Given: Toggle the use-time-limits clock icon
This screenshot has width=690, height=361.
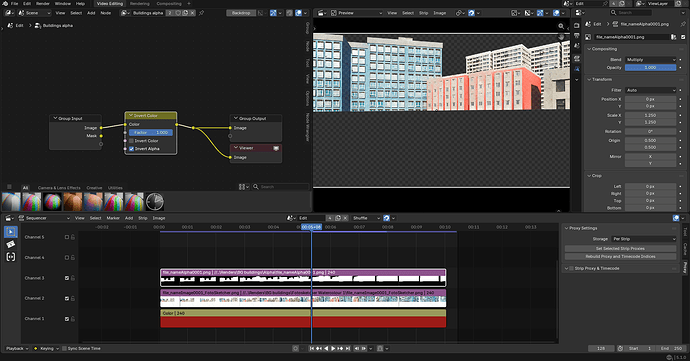Looking at the screenshot, I should 620,348.
